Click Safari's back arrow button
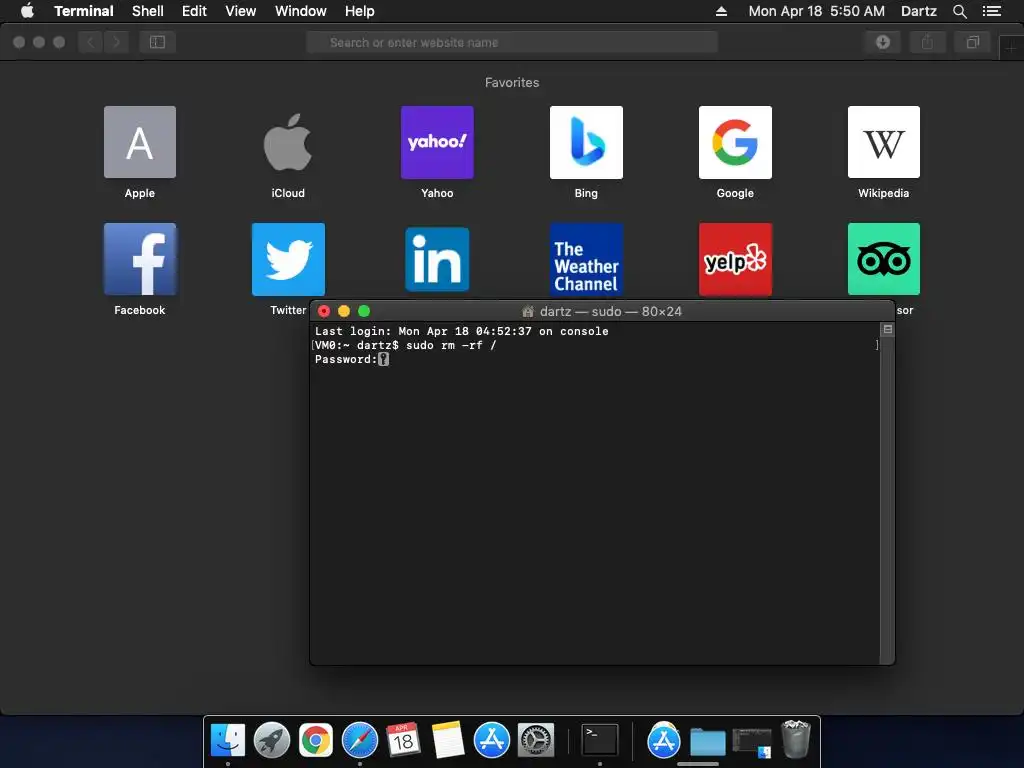This screenshot has height=768, width=1024. coord(91,42)
